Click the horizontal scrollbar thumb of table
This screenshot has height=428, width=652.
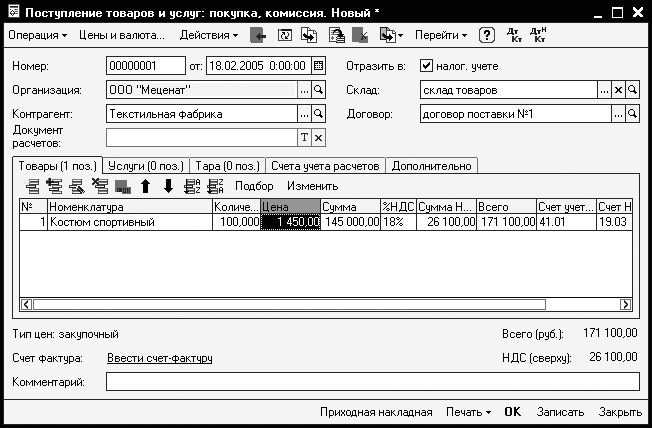pos(289,304)
